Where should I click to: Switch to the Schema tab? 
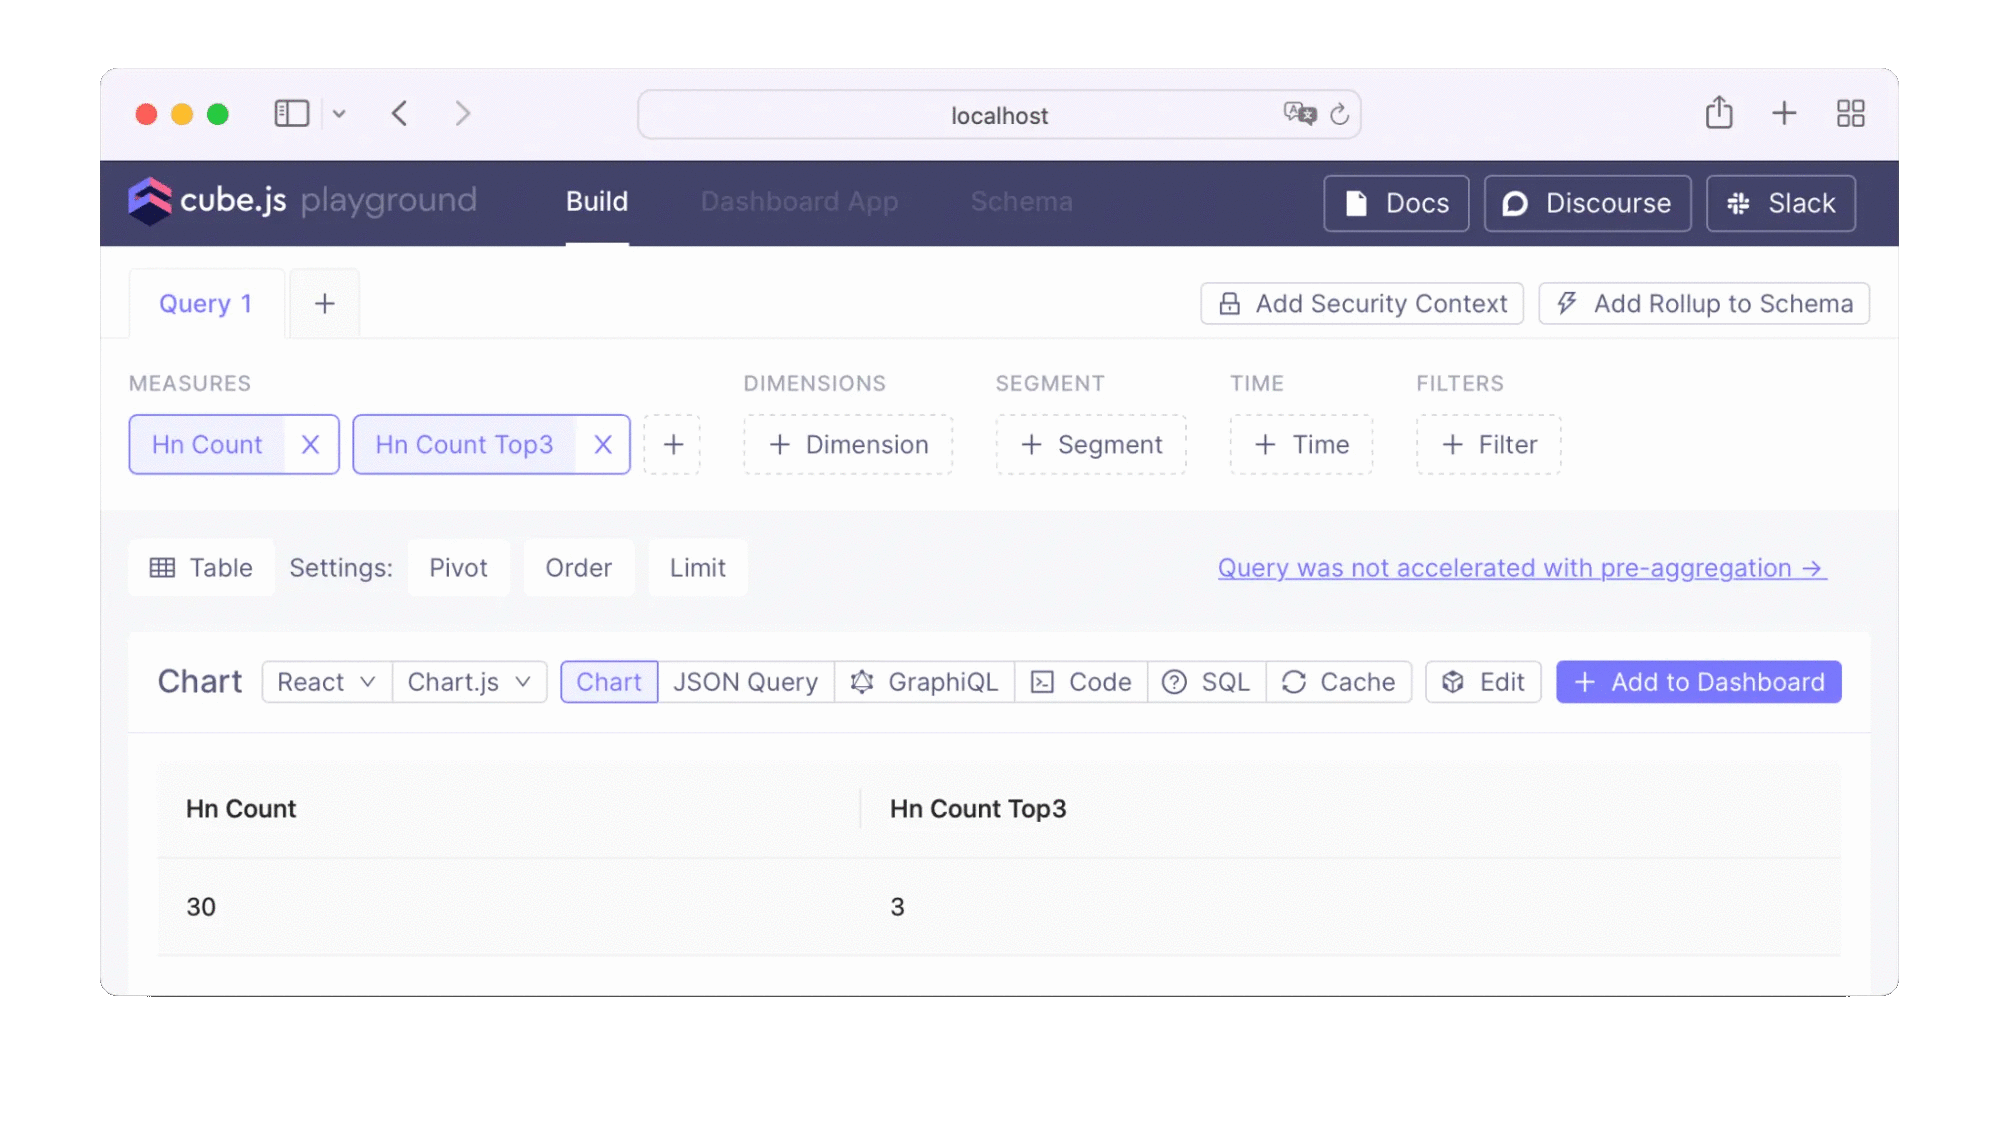[1021, 202]
